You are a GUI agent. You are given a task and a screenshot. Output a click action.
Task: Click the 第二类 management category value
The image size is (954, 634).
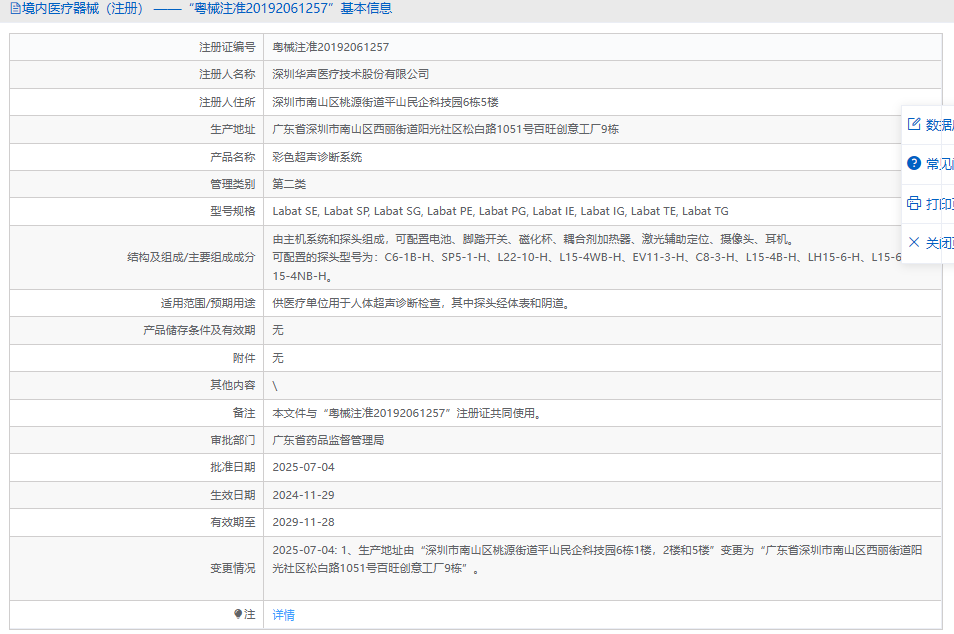[289, 184]
